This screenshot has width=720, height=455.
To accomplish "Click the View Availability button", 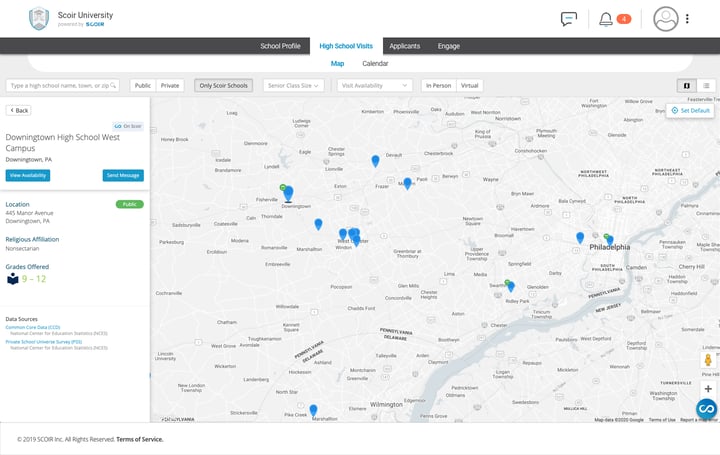I will coord(28,175).
